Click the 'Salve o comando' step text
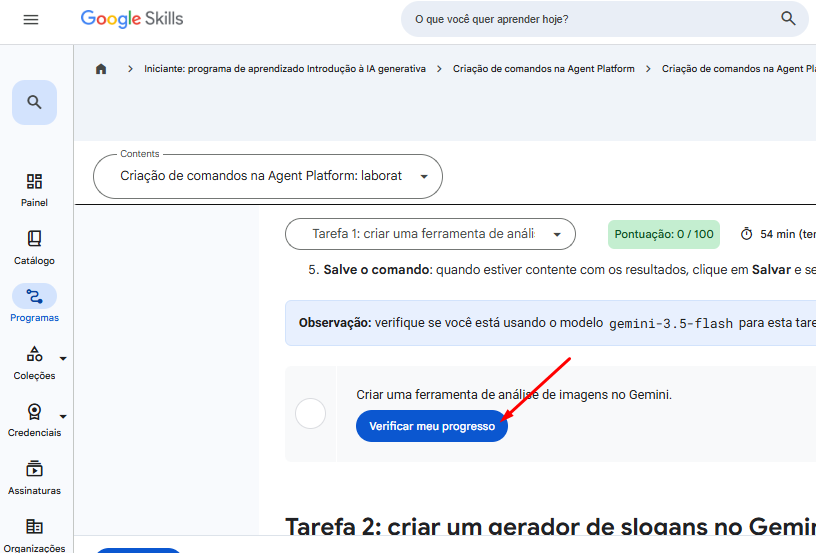This screenshot has width=816, height=553. (377, 270)
